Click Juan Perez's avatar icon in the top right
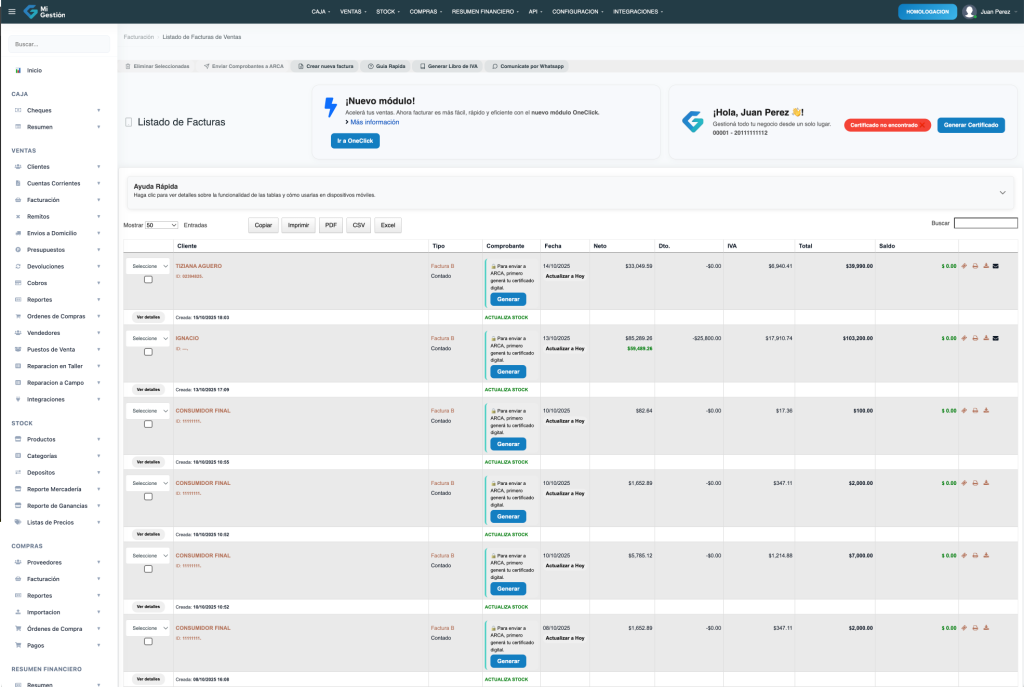 [x=969, y=11]
